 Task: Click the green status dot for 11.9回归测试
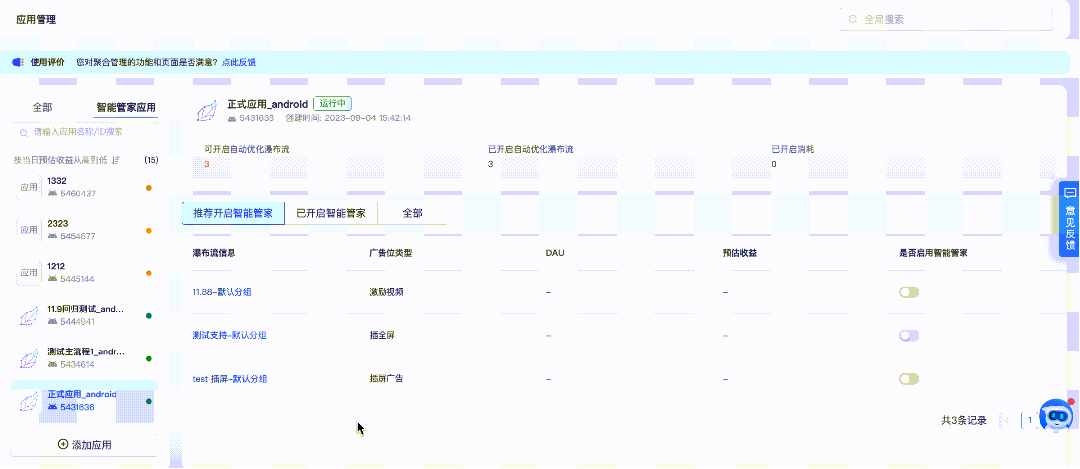coord(149,316)
